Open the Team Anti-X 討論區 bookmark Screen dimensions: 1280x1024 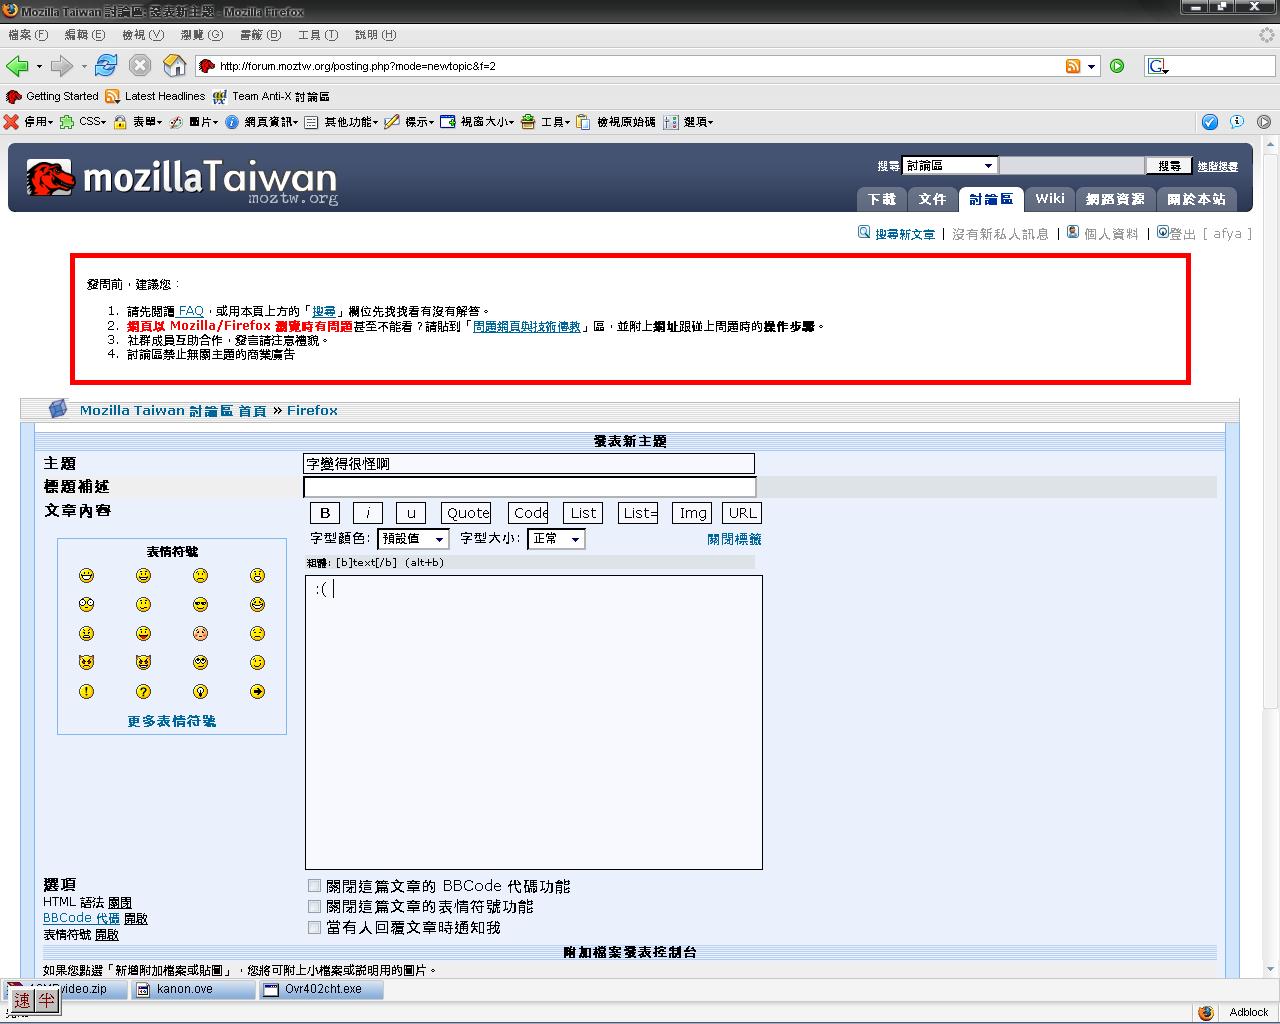point(271,97)
